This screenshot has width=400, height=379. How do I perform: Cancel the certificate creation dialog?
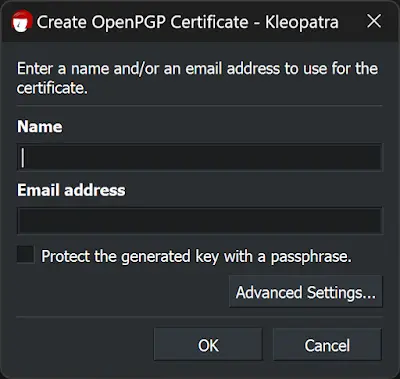pyautogui.click(x=327, y=345)
